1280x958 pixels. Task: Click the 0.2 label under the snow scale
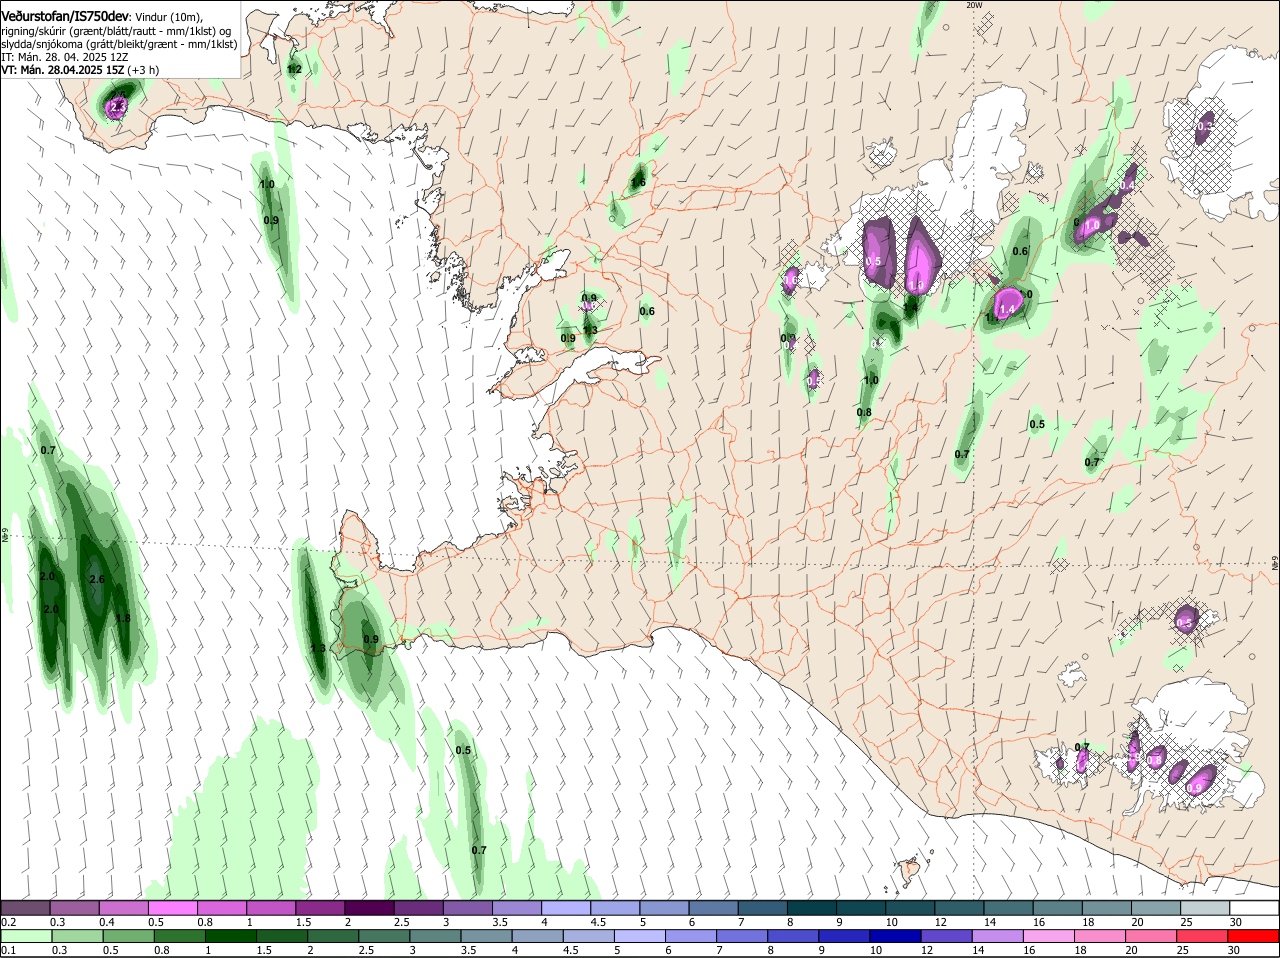(9, 921)
